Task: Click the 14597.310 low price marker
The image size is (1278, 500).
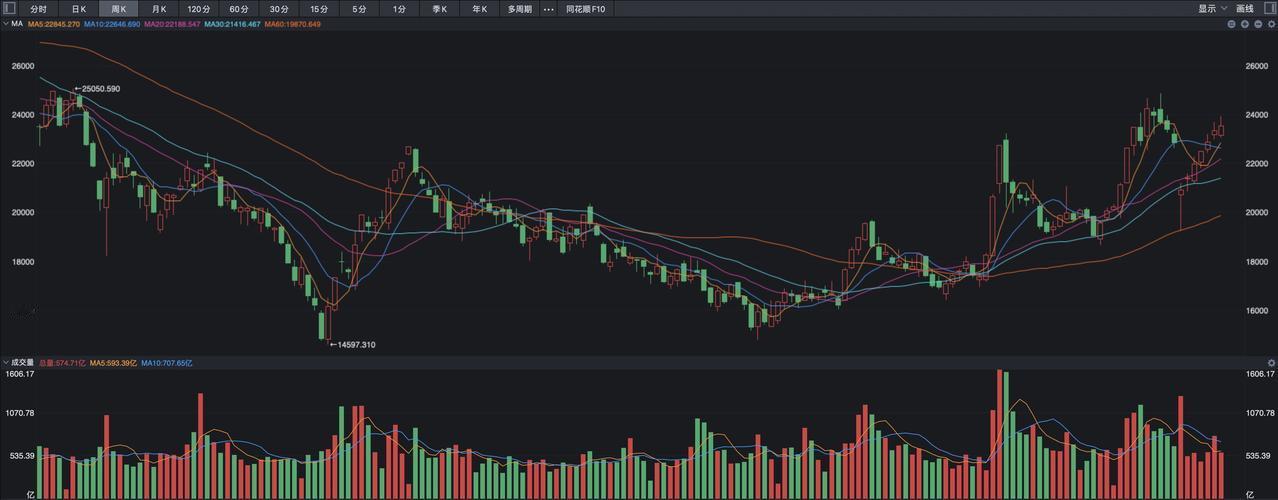Action: pyautogui.click(x=353, y=344)
